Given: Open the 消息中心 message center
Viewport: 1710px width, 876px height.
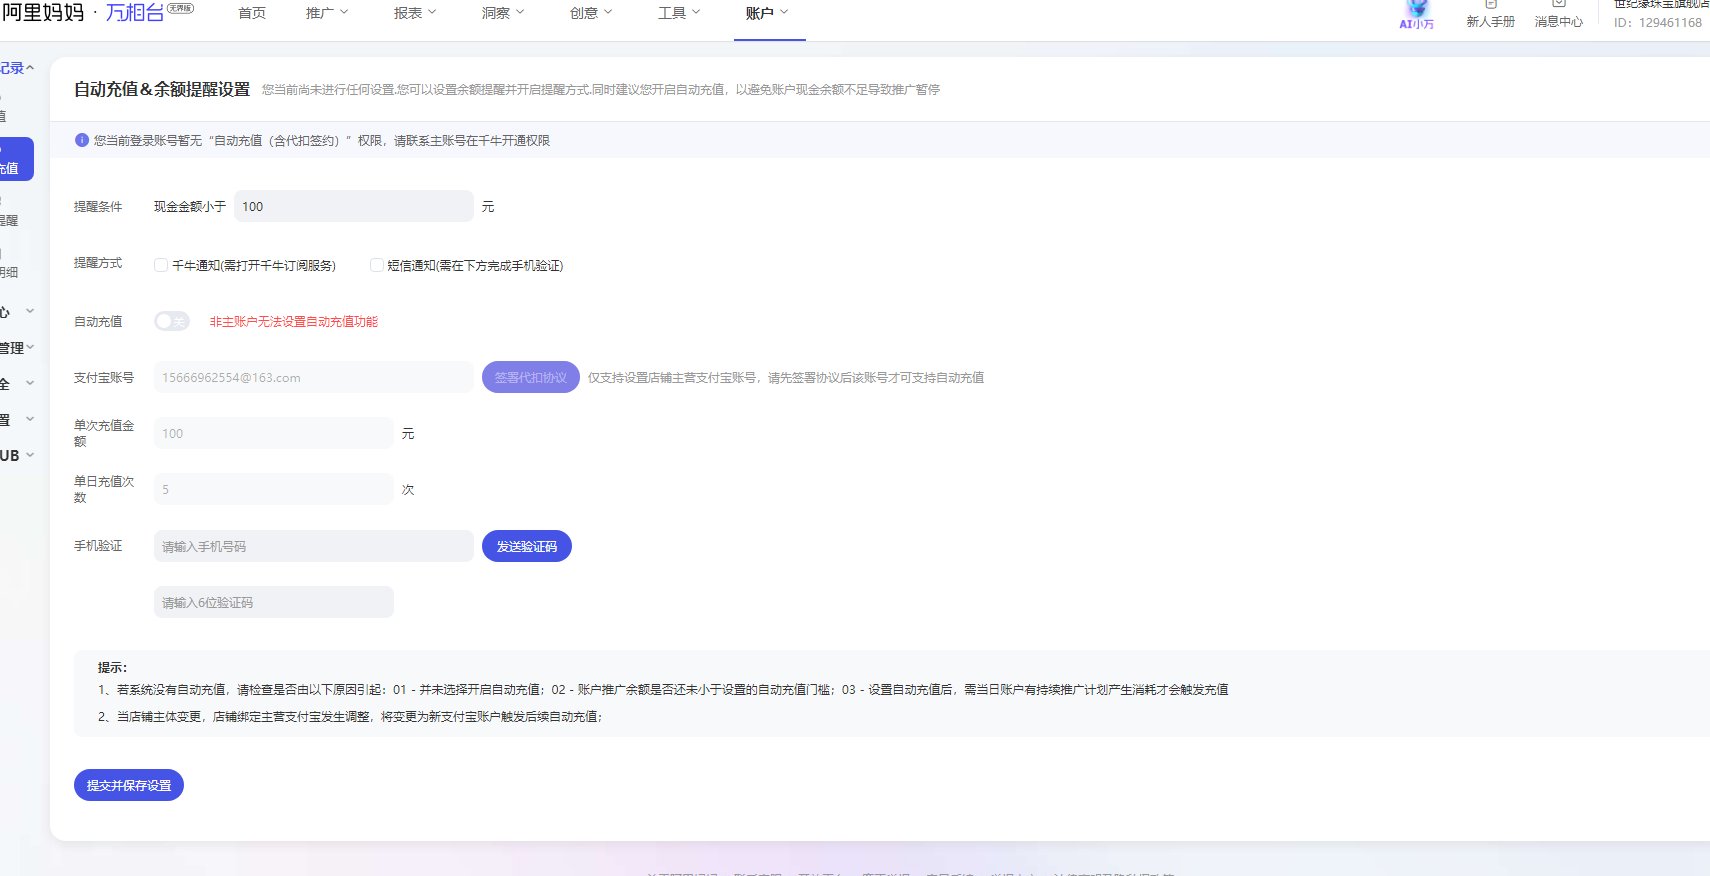Looking at the screenshot, I should 1558,15.
